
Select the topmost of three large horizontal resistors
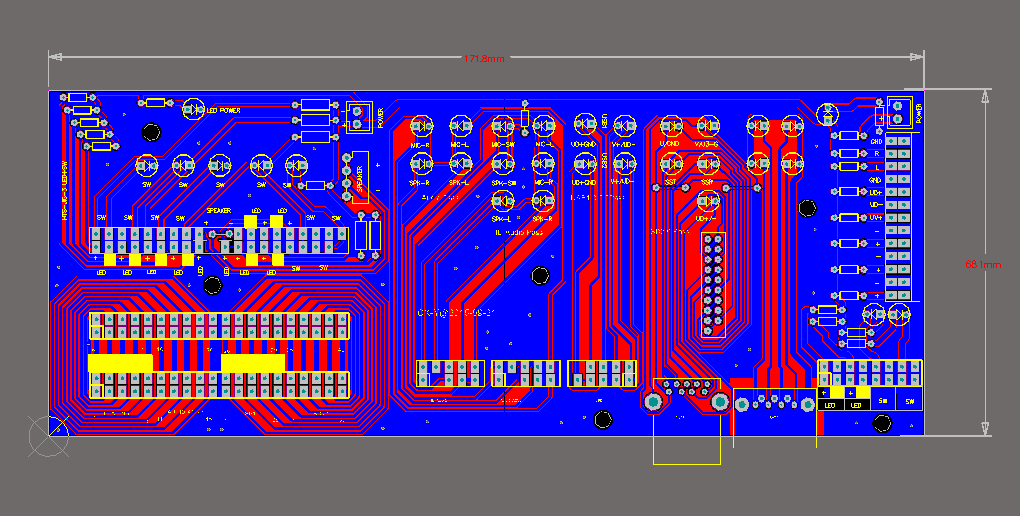click(315, 104)
